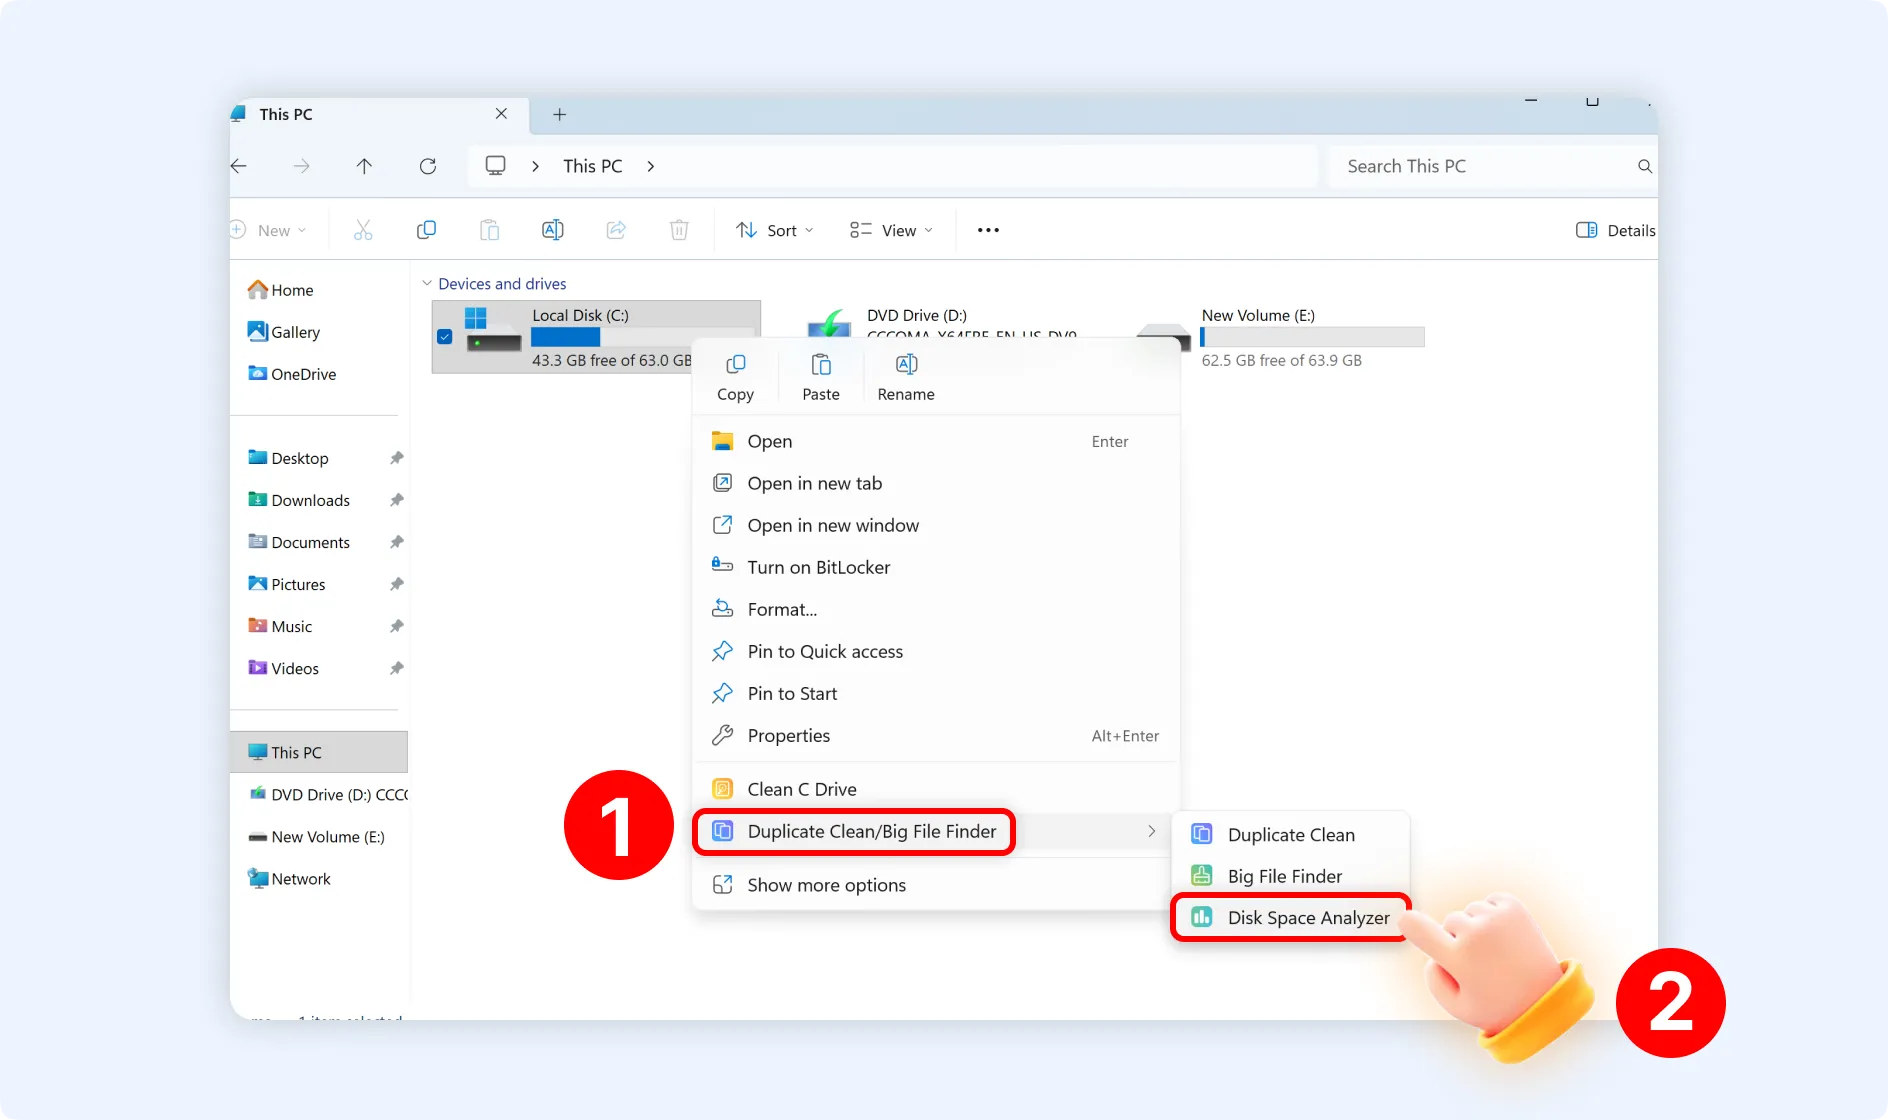Viewport: 1888px width, 1120px height.
Task: Click the Details button
Action: [x=1613, y=230]
